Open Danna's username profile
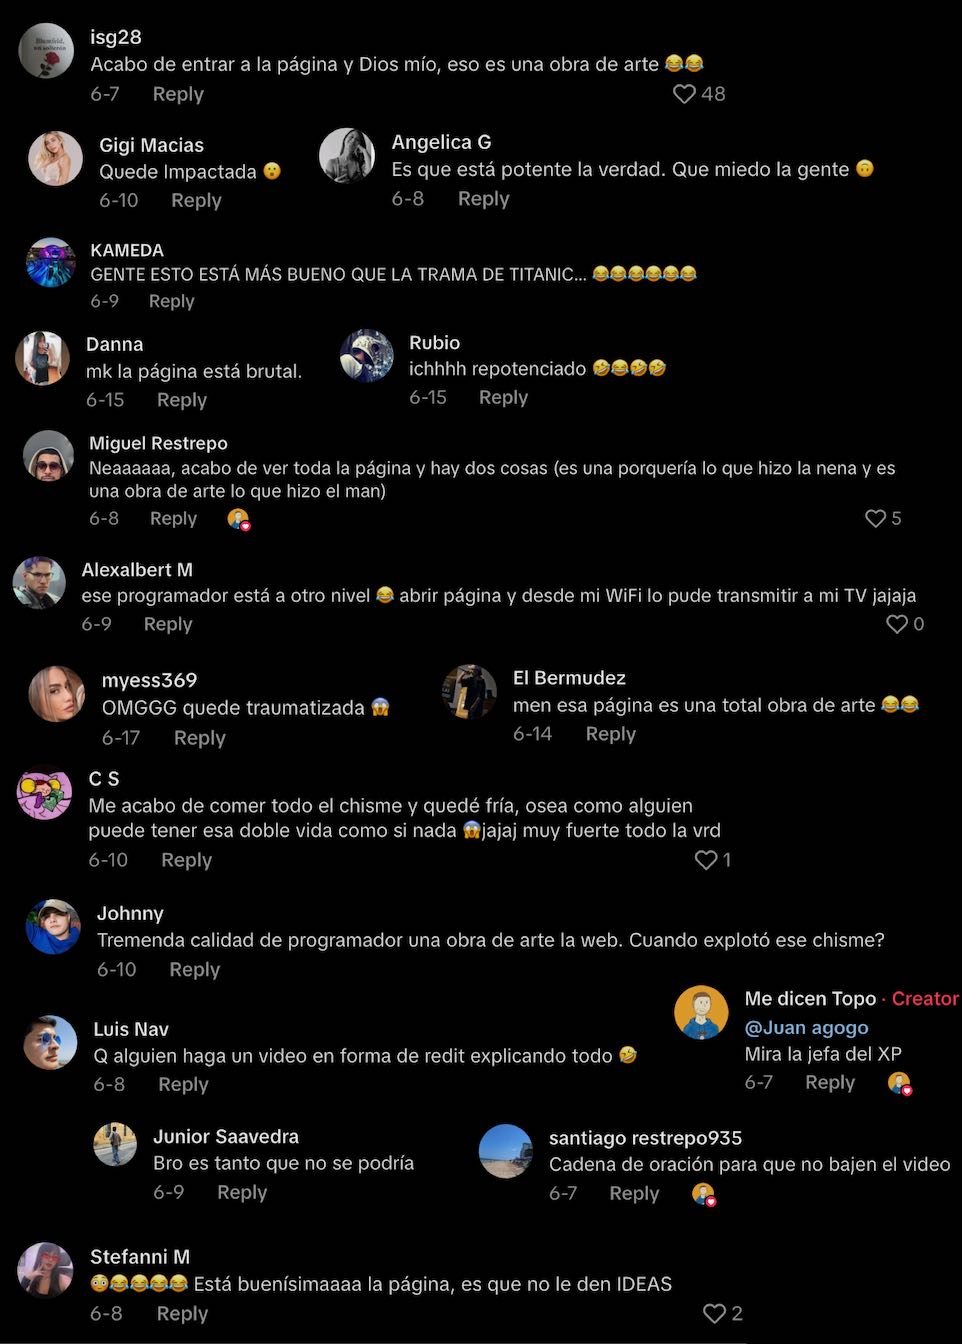962x1344 pixels. coord(114,344)
